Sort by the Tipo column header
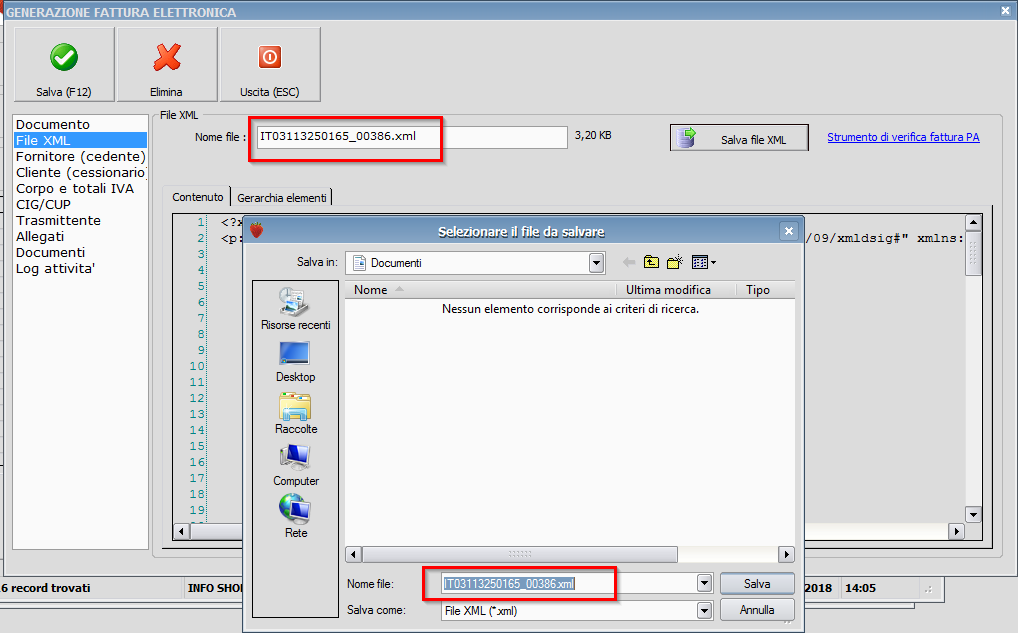 pos(765,290)
